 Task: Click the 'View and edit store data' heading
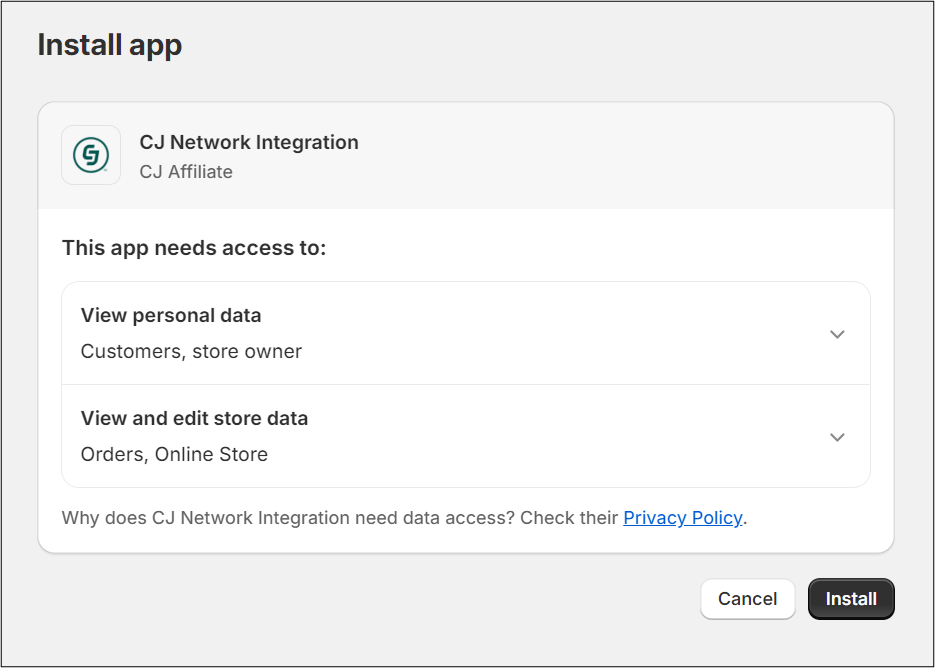(194, 419)
